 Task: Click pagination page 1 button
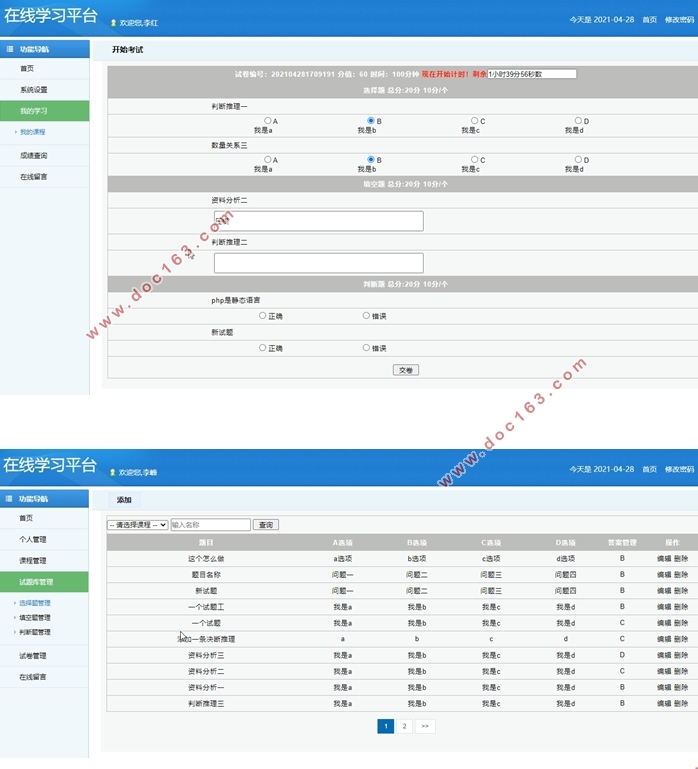tap(386, 726)
